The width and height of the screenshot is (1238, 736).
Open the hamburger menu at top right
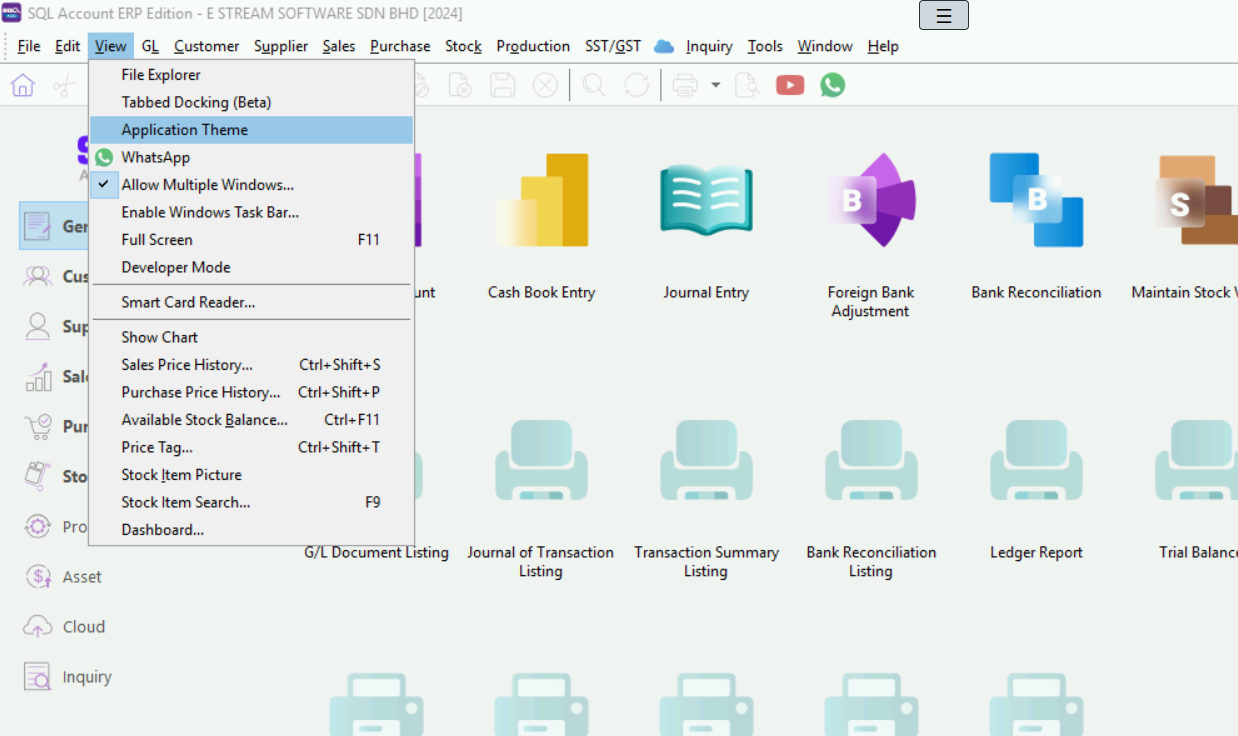point(943,16)
